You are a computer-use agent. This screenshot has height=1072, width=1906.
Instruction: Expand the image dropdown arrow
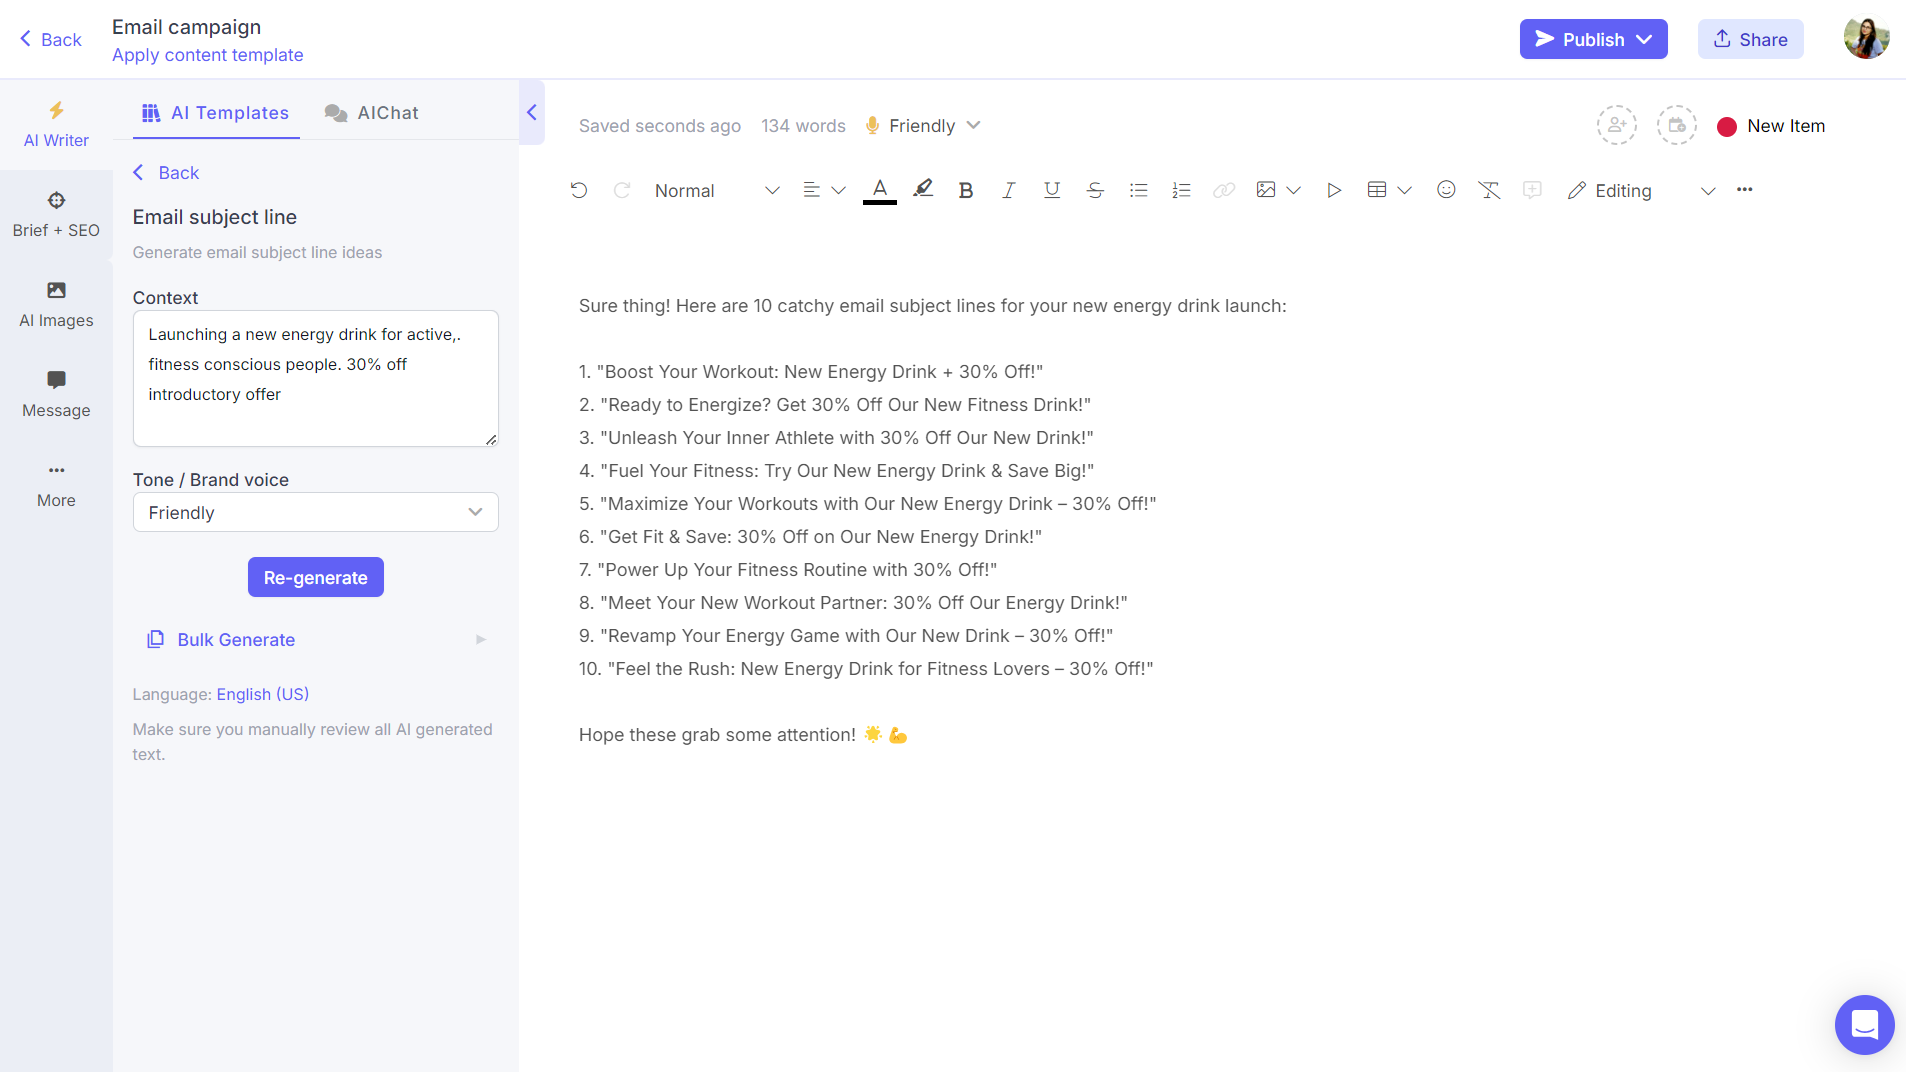tap(1294, 190)
